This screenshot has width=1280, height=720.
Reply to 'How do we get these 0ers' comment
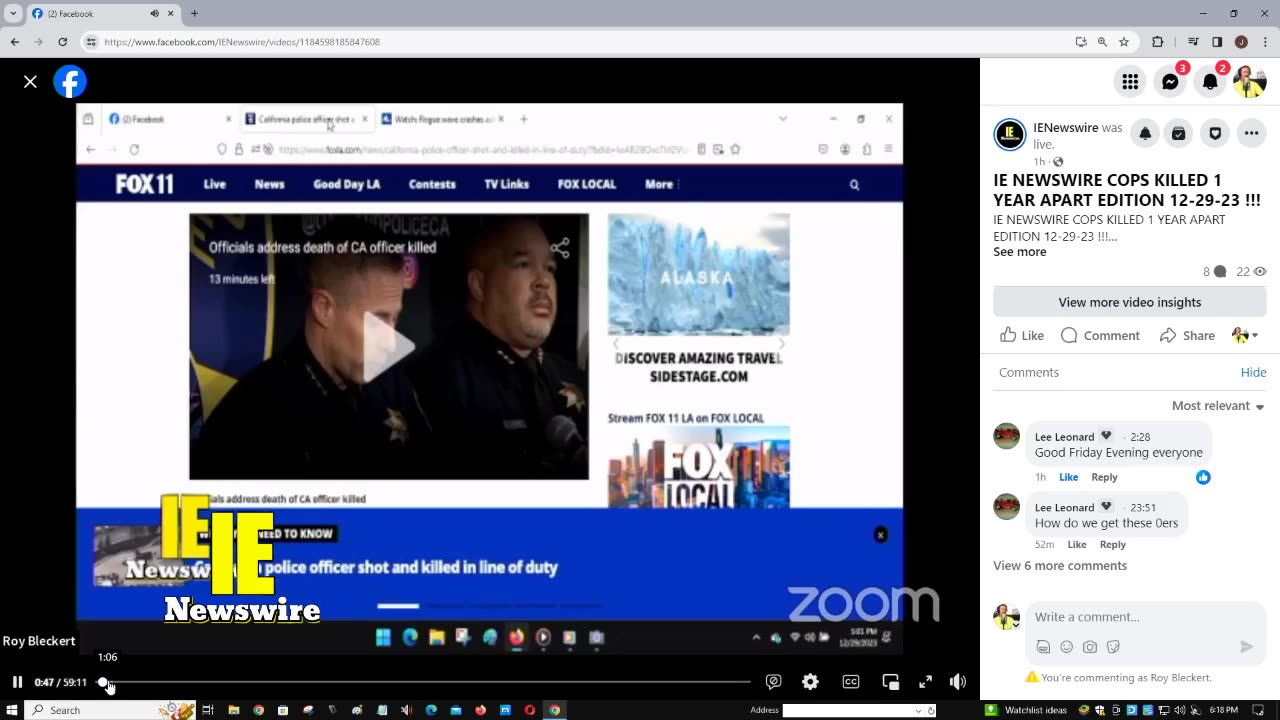tap(1112, 545)
